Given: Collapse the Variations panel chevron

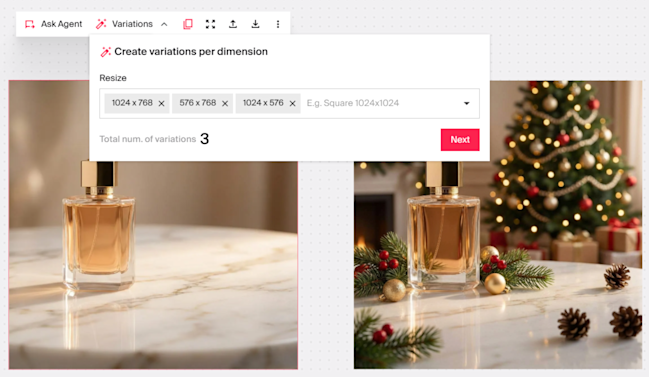Looking at the screenshot, I should [164, 24].
